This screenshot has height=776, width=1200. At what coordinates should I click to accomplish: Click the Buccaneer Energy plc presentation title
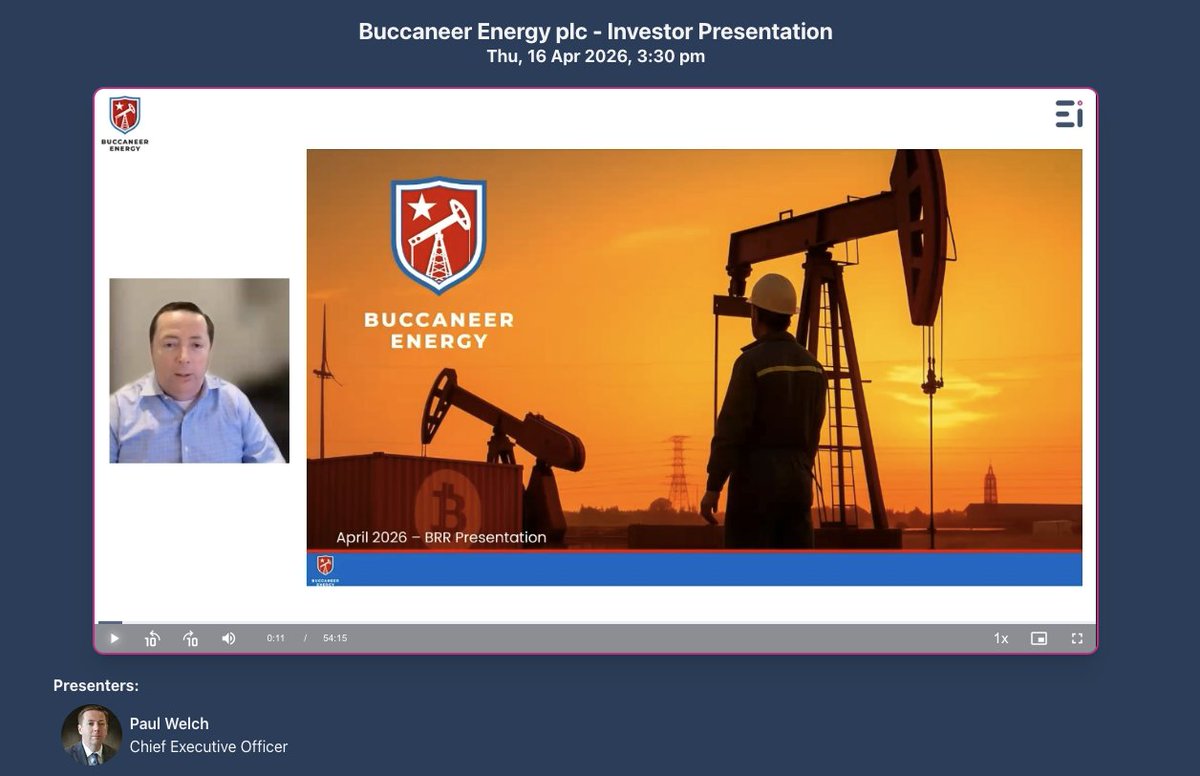point(596,31)
